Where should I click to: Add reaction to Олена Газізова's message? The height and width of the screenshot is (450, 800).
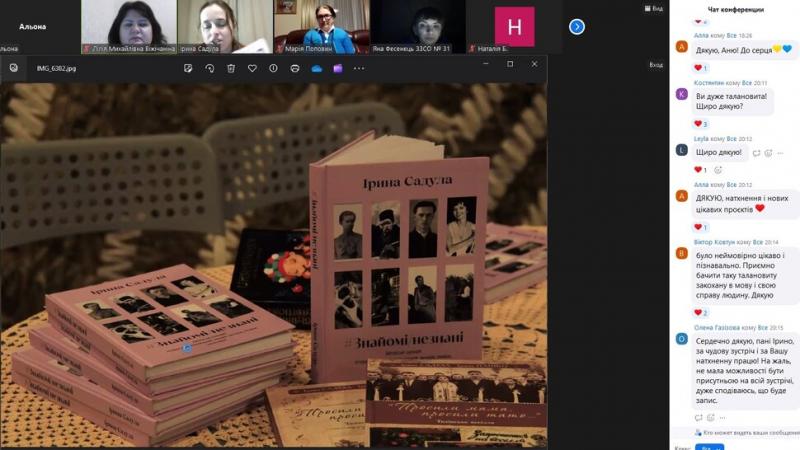tap(711, 418)
